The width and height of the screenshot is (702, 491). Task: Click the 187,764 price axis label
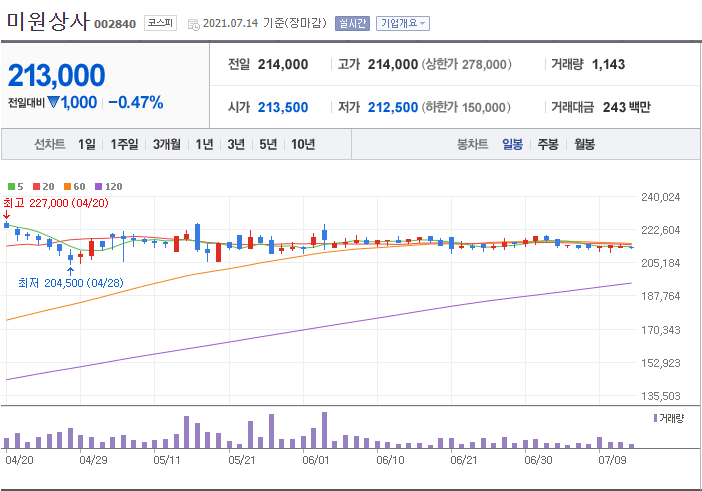[x=660, y=296]
